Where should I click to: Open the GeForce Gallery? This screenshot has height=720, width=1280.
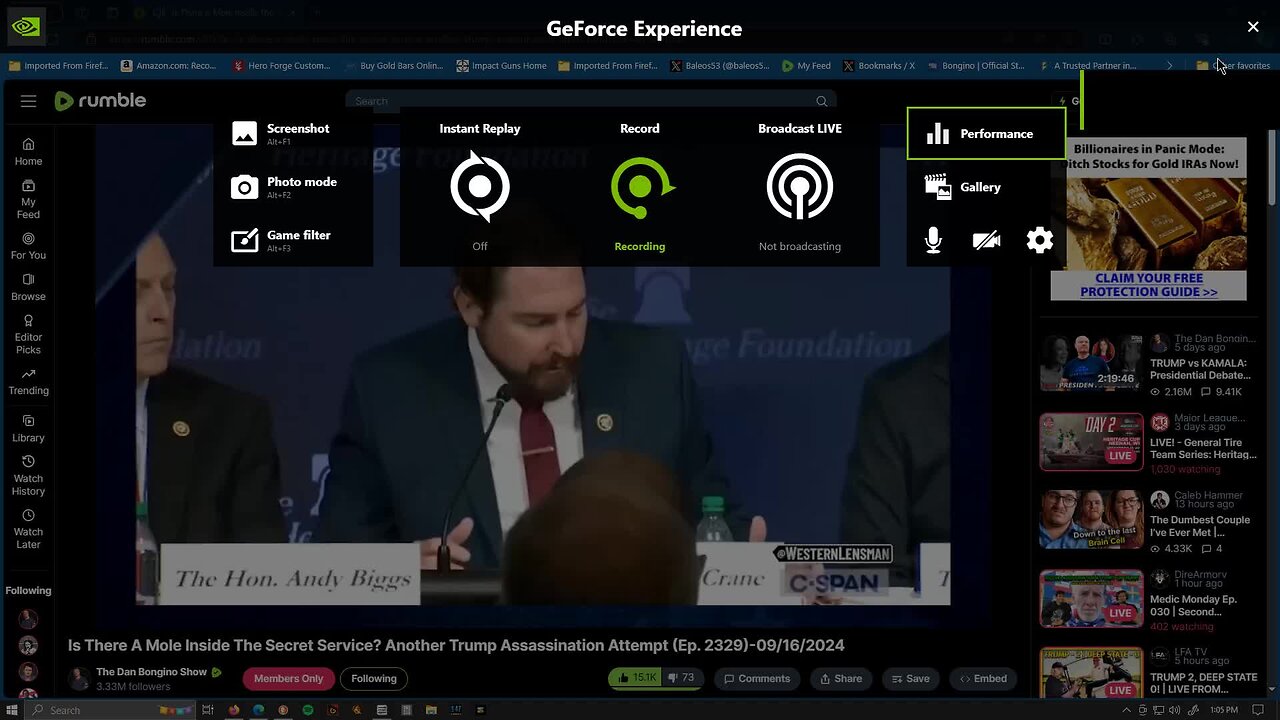pyautogui.click(x=964, y=187)
